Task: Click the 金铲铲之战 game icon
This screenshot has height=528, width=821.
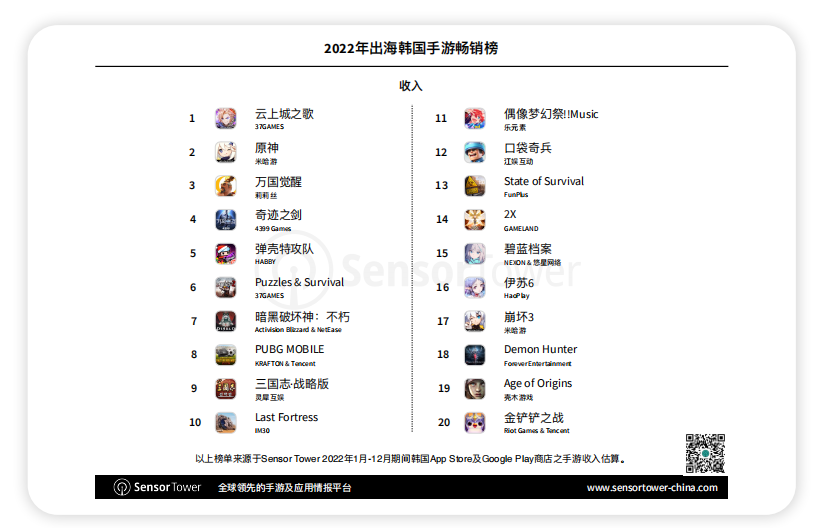Action: click(x=474, y=422)
